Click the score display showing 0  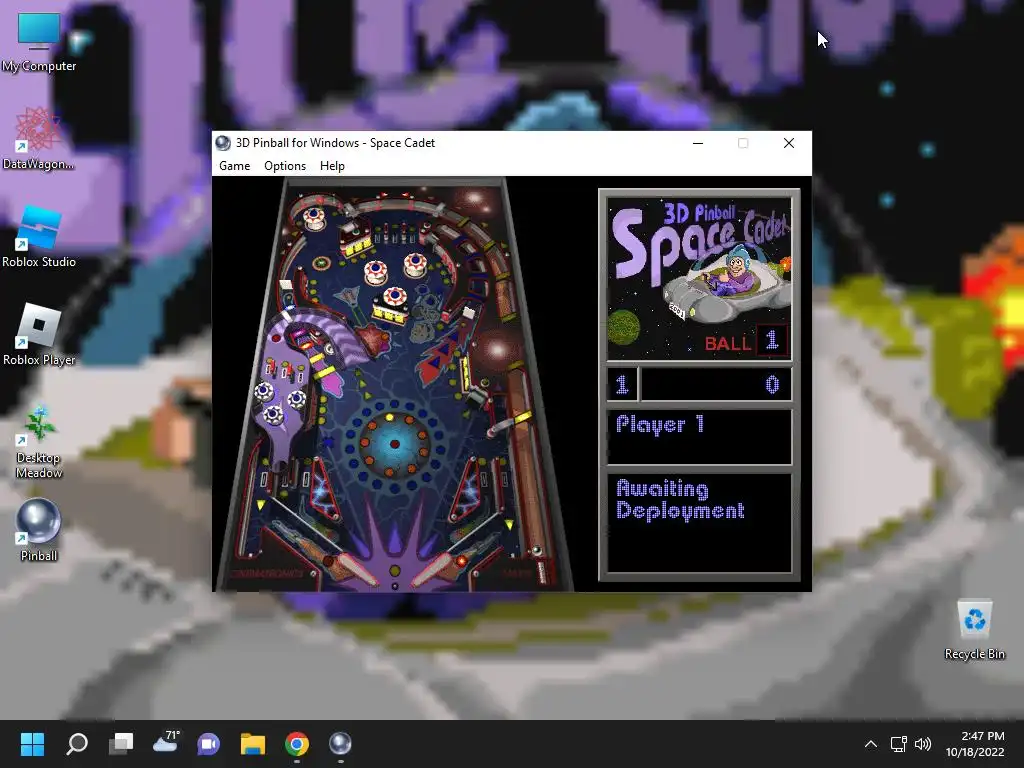pos(716,385)
